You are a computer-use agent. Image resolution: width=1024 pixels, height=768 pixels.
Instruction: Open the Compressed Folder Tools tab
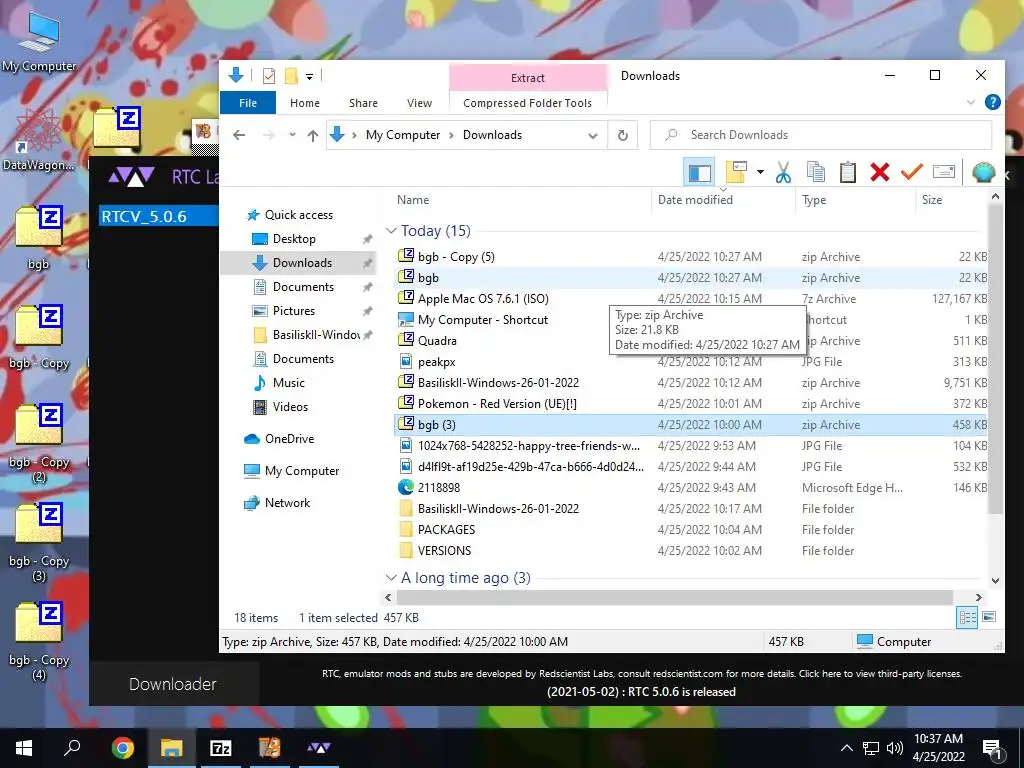[528, 103]
